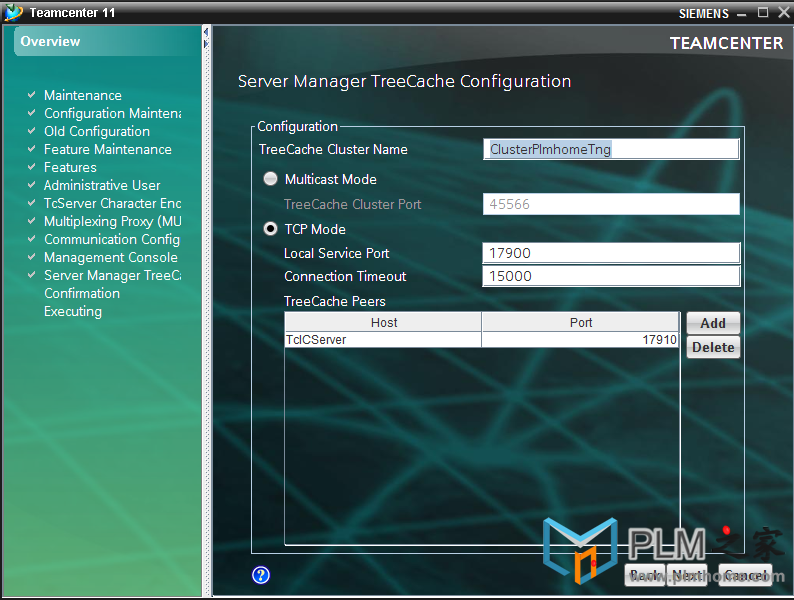Click the TreeCache Cluster Port field
Image resolution: width=794 pixels, height=600 pixels.
click(611, 204)
